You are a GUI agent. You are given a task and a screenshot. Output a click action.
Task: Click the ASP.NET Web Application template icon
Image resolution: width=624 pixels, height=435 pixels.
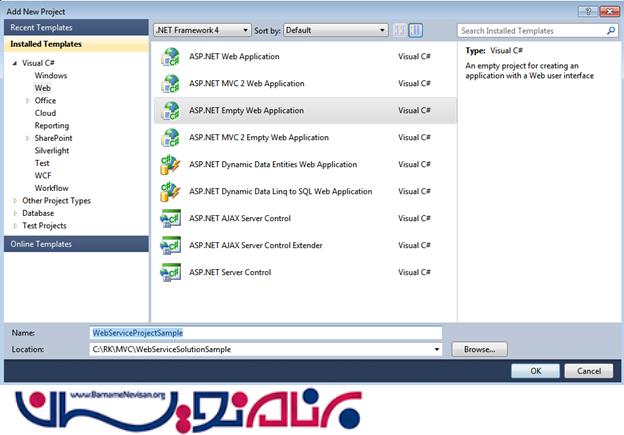coord(171,57)
